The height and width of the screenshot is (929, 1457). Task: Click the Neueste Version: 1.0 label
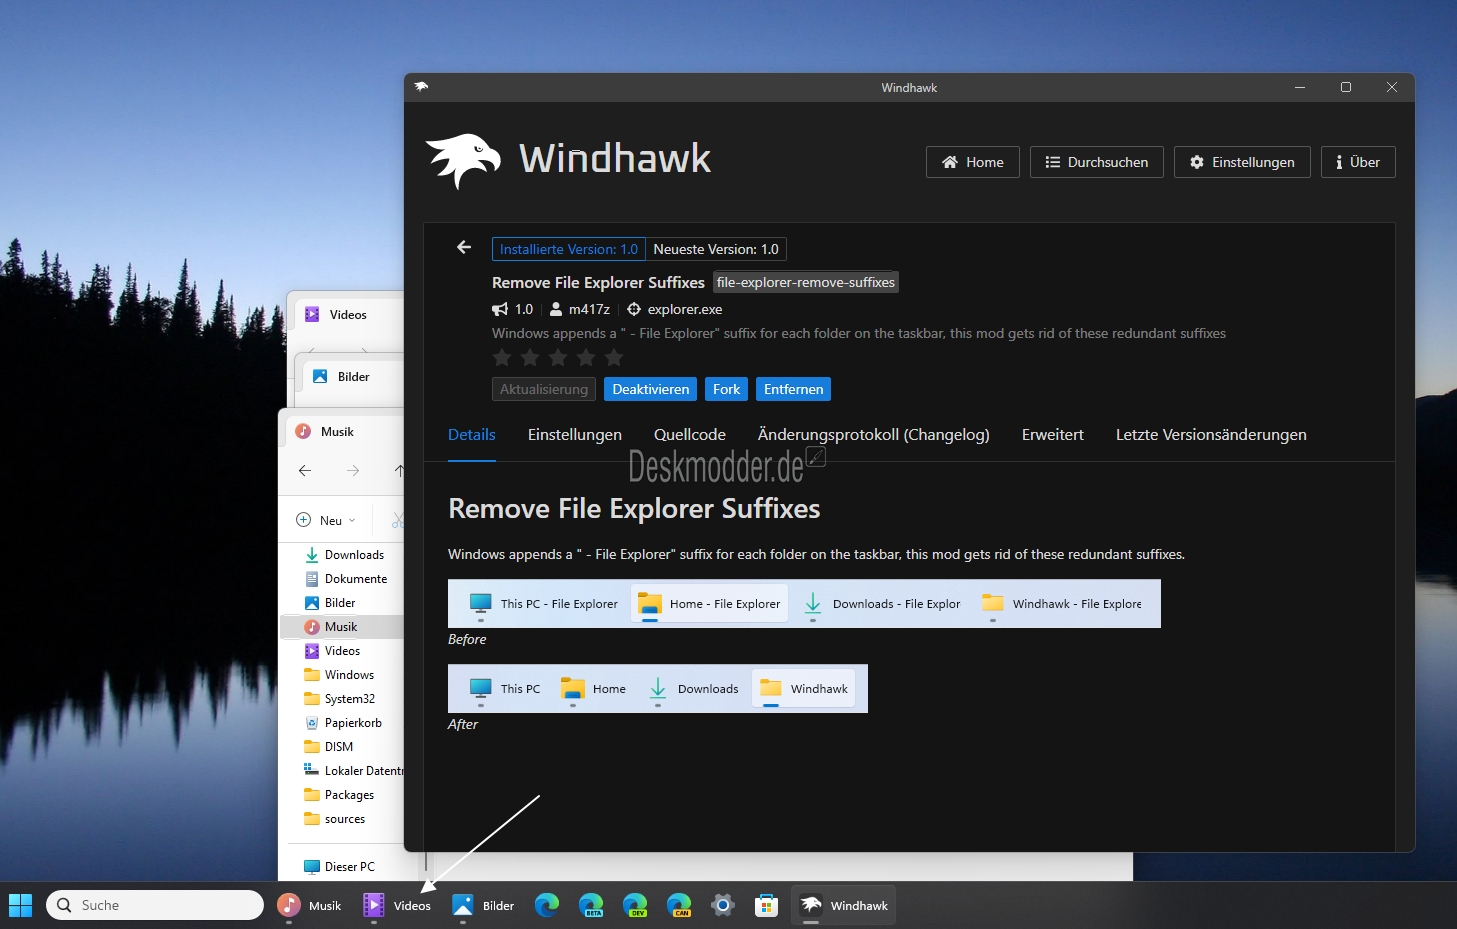[x=716, y=249]
